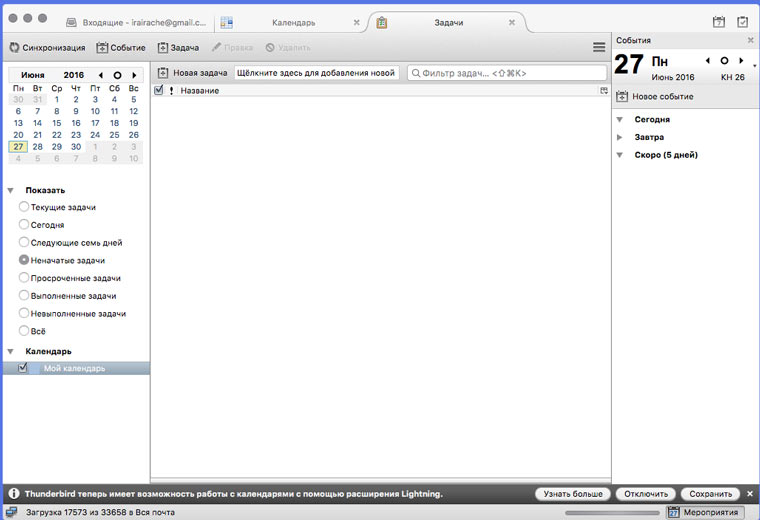Click Узнать больше button
Screen dimensions: 760x520
click(573, 494)
